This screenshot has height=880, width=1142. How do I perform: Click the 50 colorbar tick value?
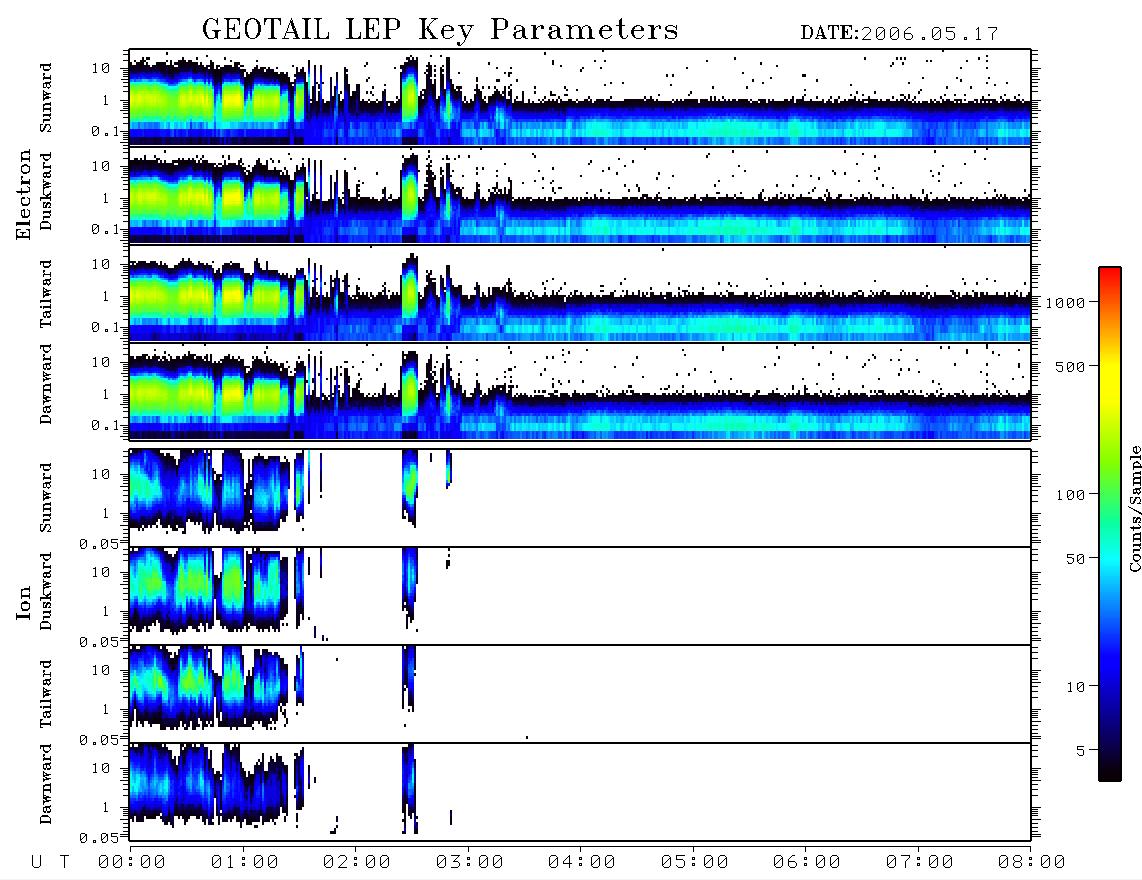coord(1075,559)
